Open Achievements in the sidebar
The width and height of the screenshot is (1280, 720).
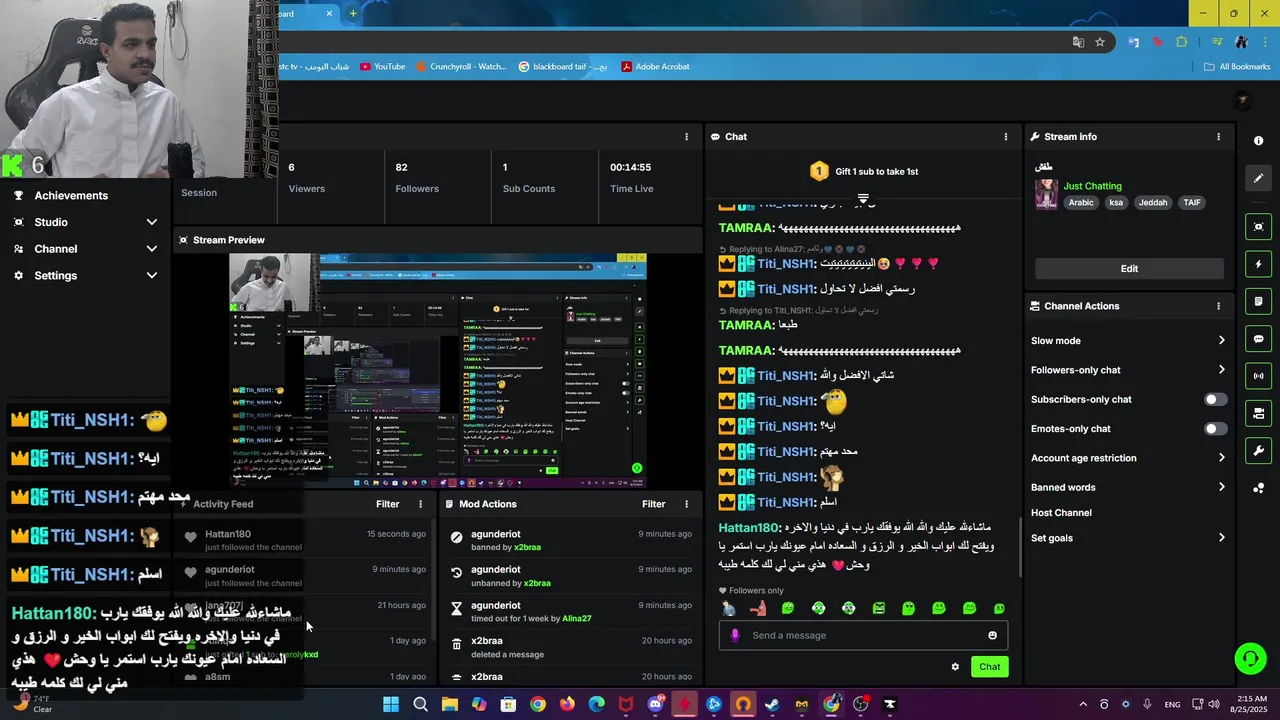pyautogui.click(x=71, y=196)
